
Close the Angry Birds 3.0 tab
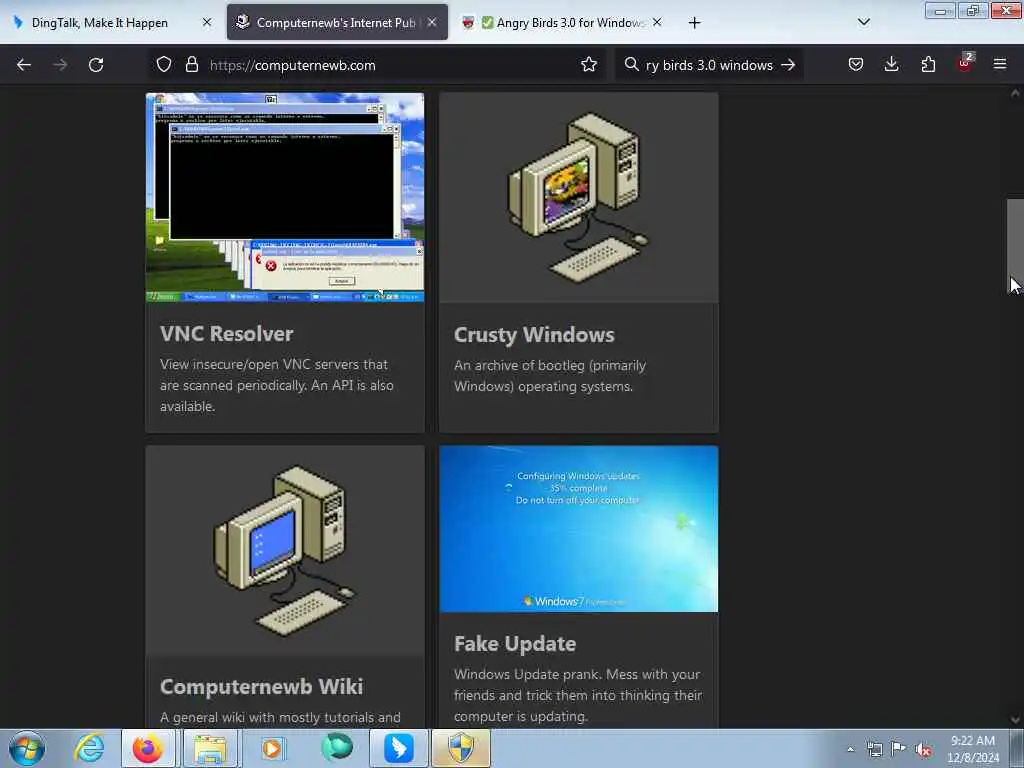coord(657,22)
